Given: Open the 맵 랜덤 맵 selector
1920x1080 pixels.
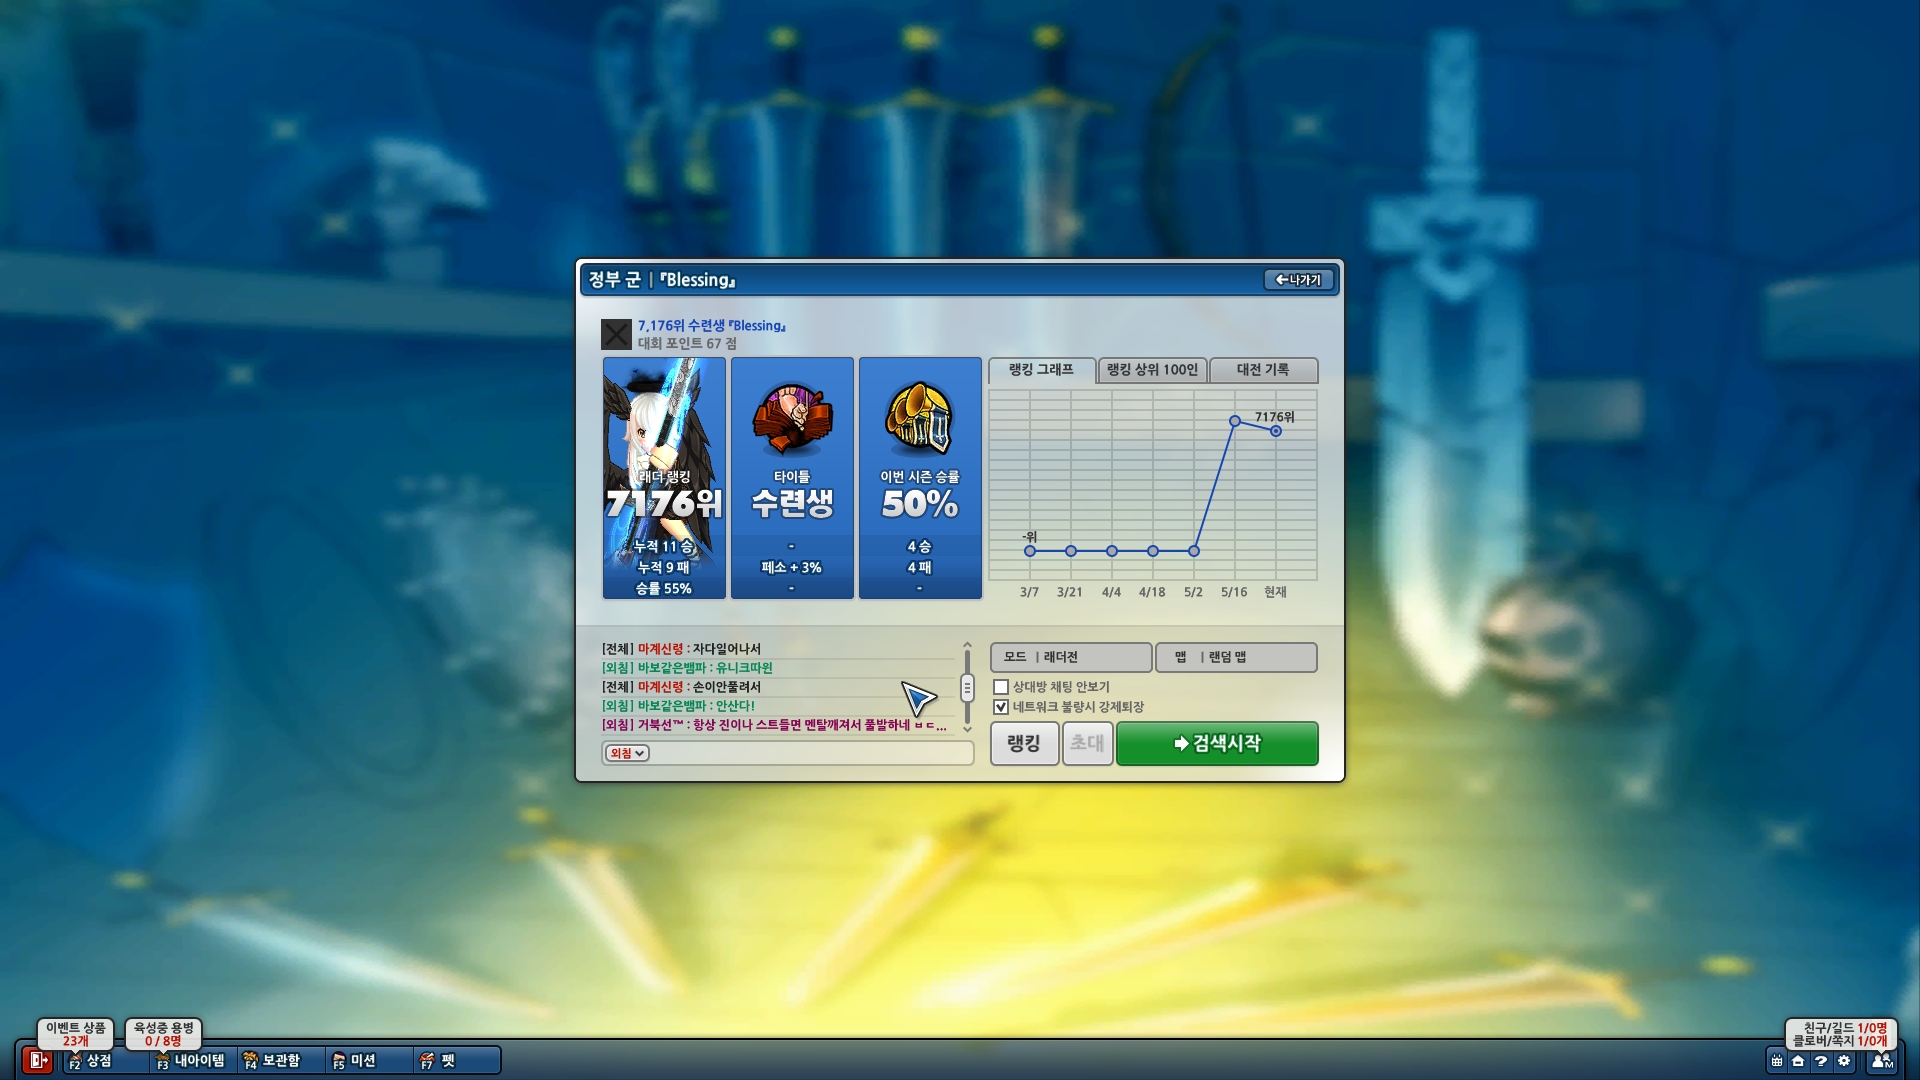Looking at the screenshot, I should click(x=1236, y=657).
